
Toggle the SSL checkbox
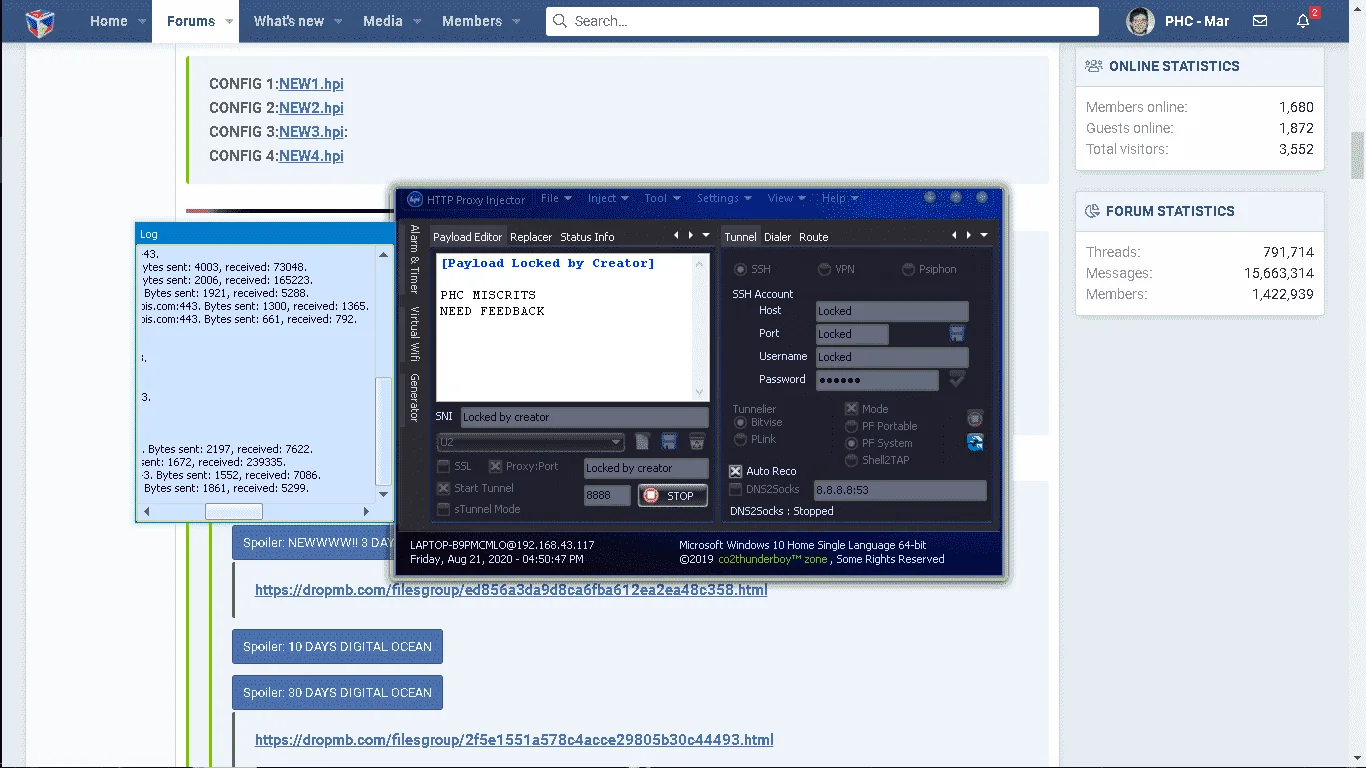pos(443,466)
